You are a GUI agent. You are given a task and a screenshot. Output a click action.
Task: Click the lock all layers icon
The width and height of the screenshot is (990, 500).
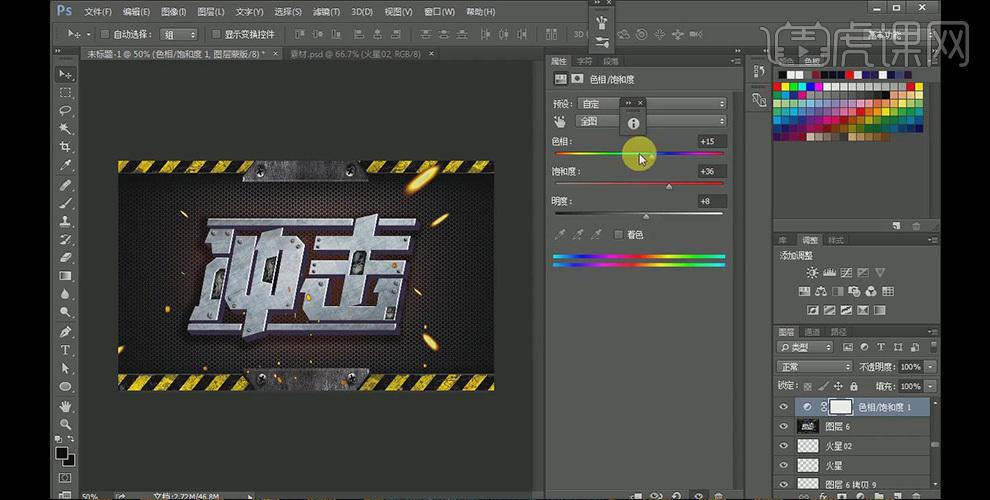click(853, 386)
